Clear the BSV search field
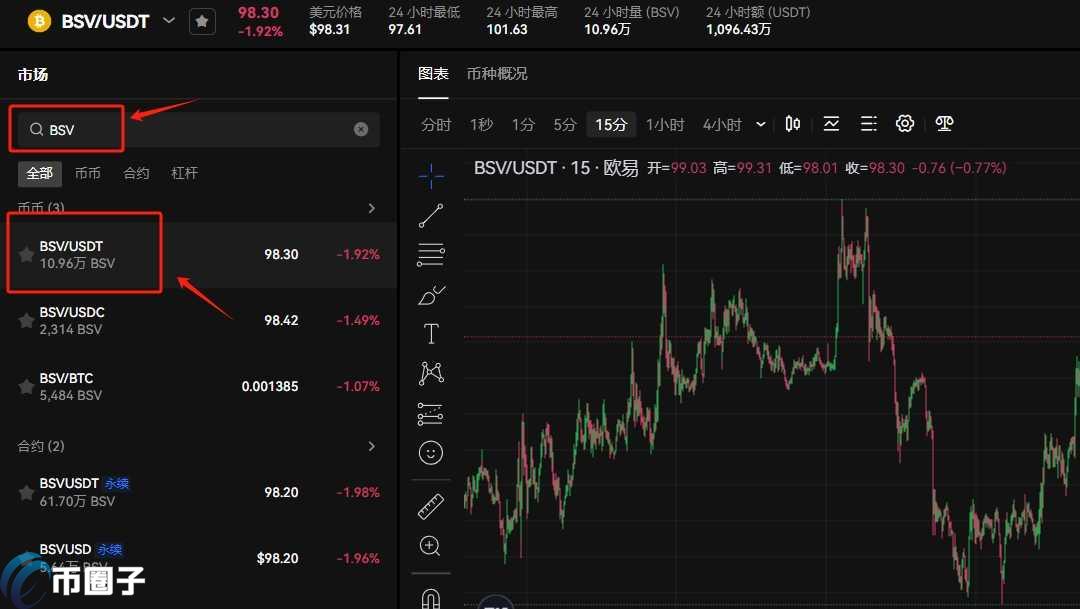 tap(361, 129)
